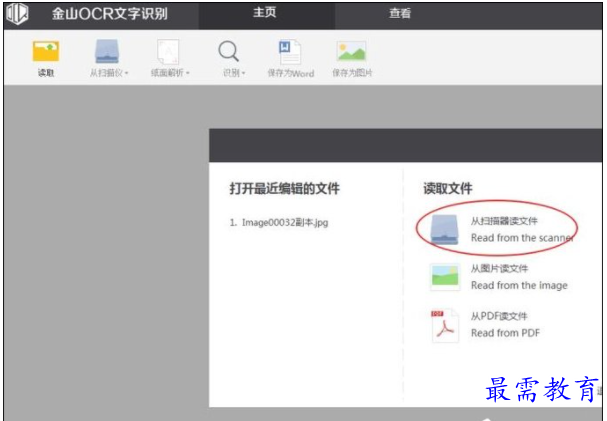This screenshot has width=607, height=421.
Task: Choose Read from PDF text
Action: (x=505, y=333)
